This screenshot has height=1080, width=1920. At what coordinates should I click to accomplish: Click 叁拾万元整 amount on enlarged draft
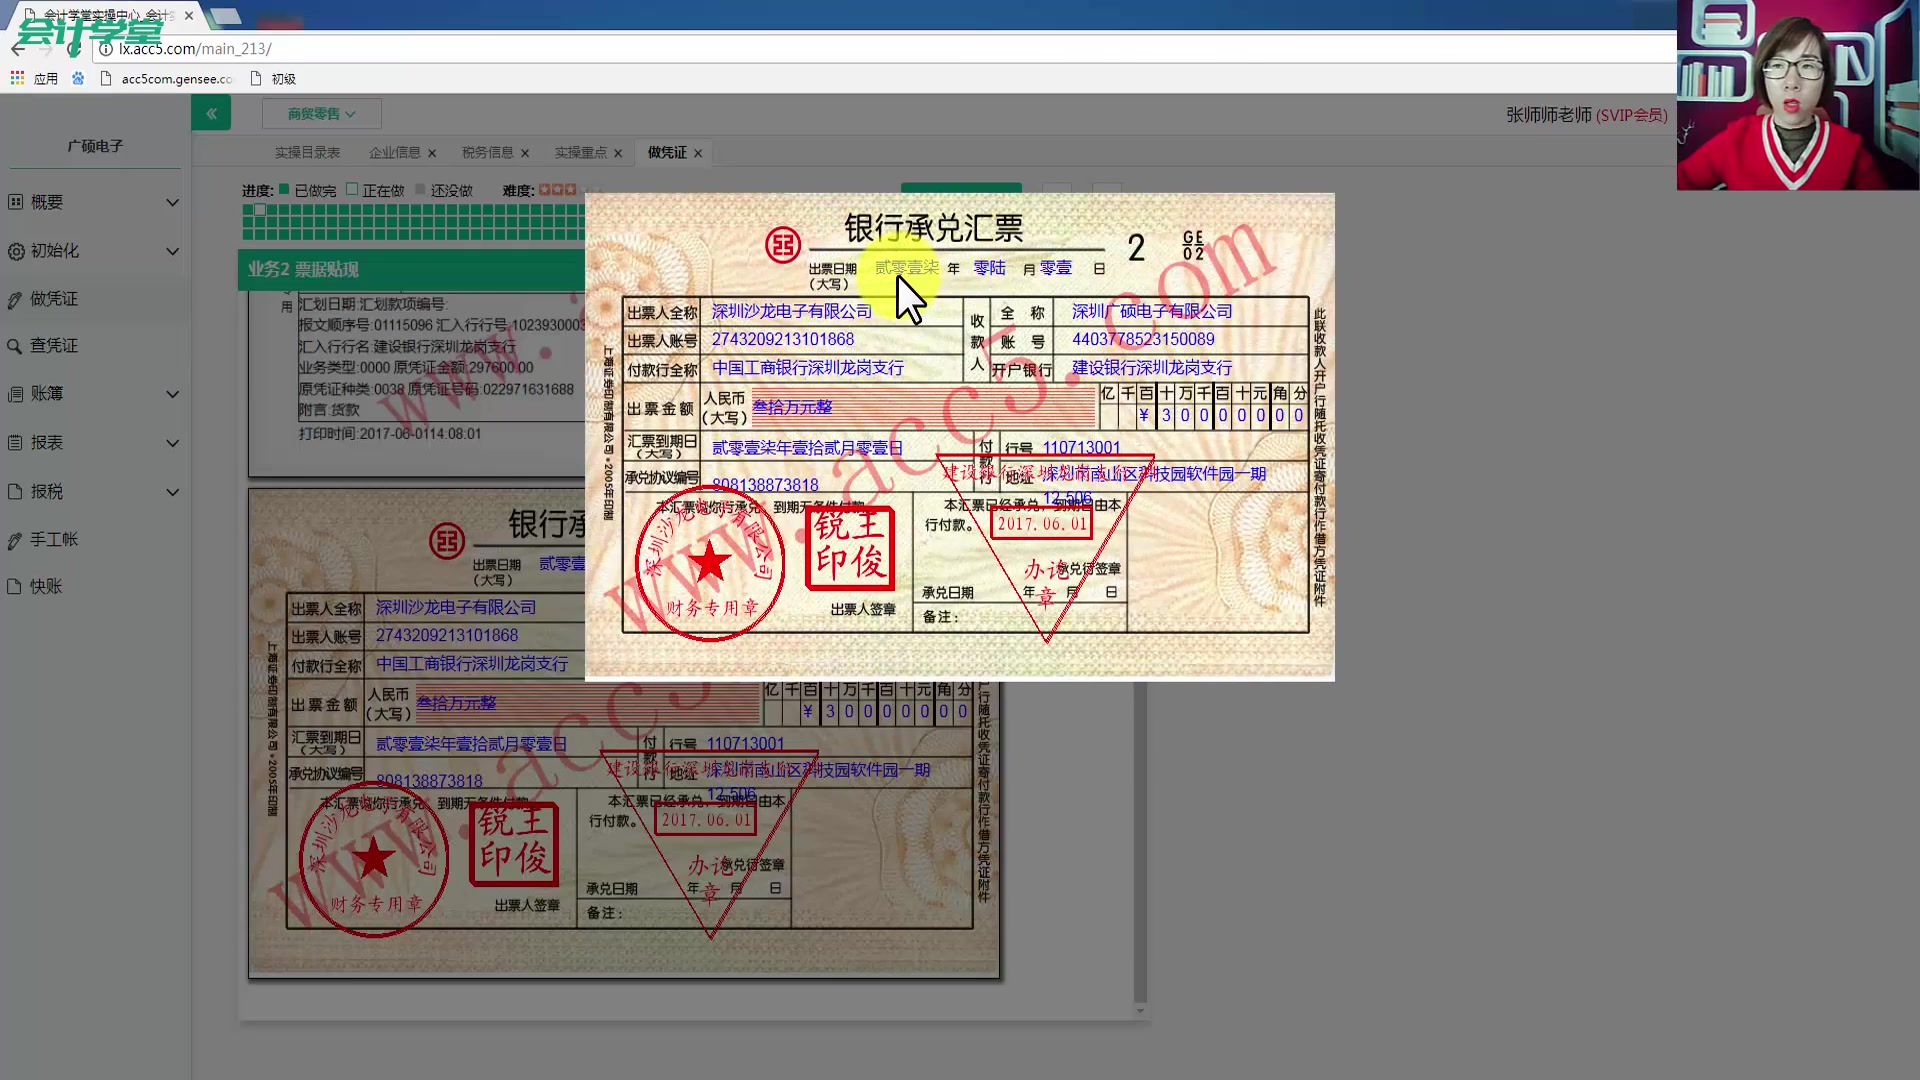(791, 407)
